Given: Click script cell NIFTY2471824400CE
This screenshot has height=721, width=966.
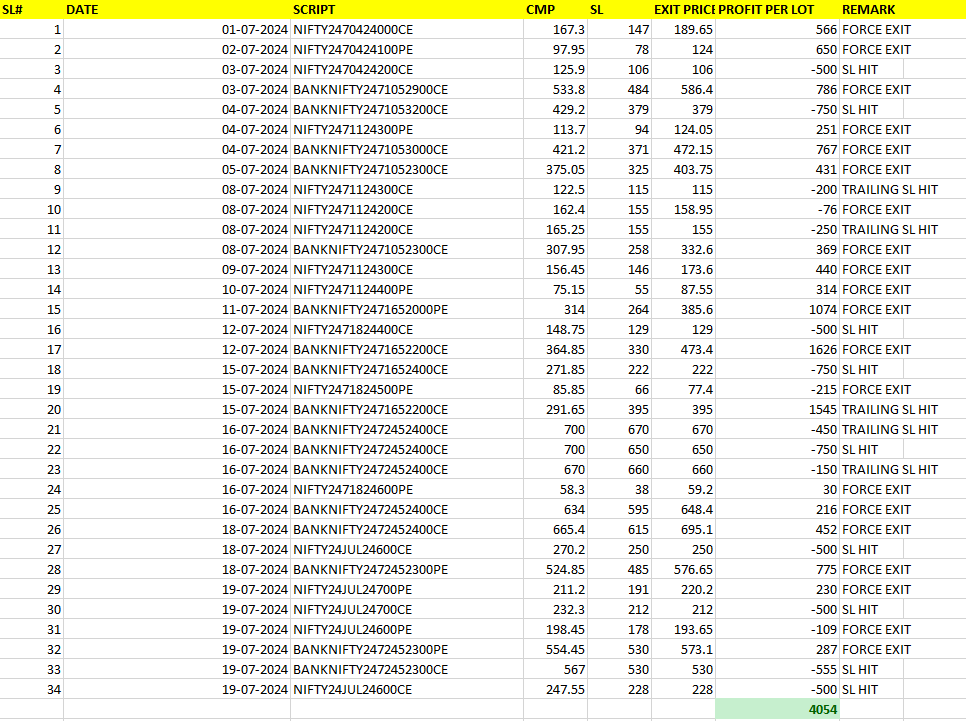Looking at the screenshot, I should coord(407,330).
